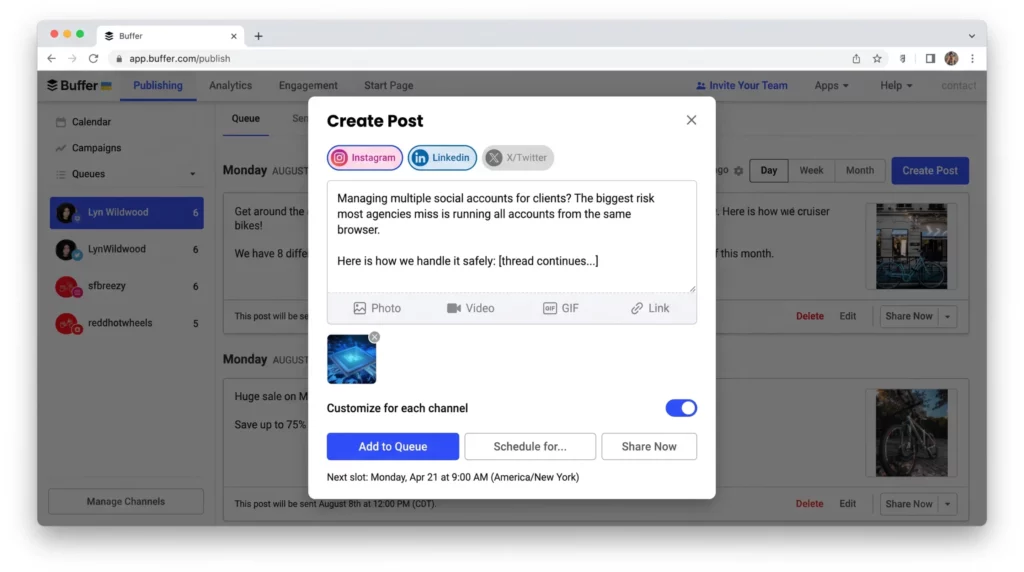Open the Help dropdown menu
Image resolution: width=1024 pixels, height=572 pixels.
[x=895, y=86]
